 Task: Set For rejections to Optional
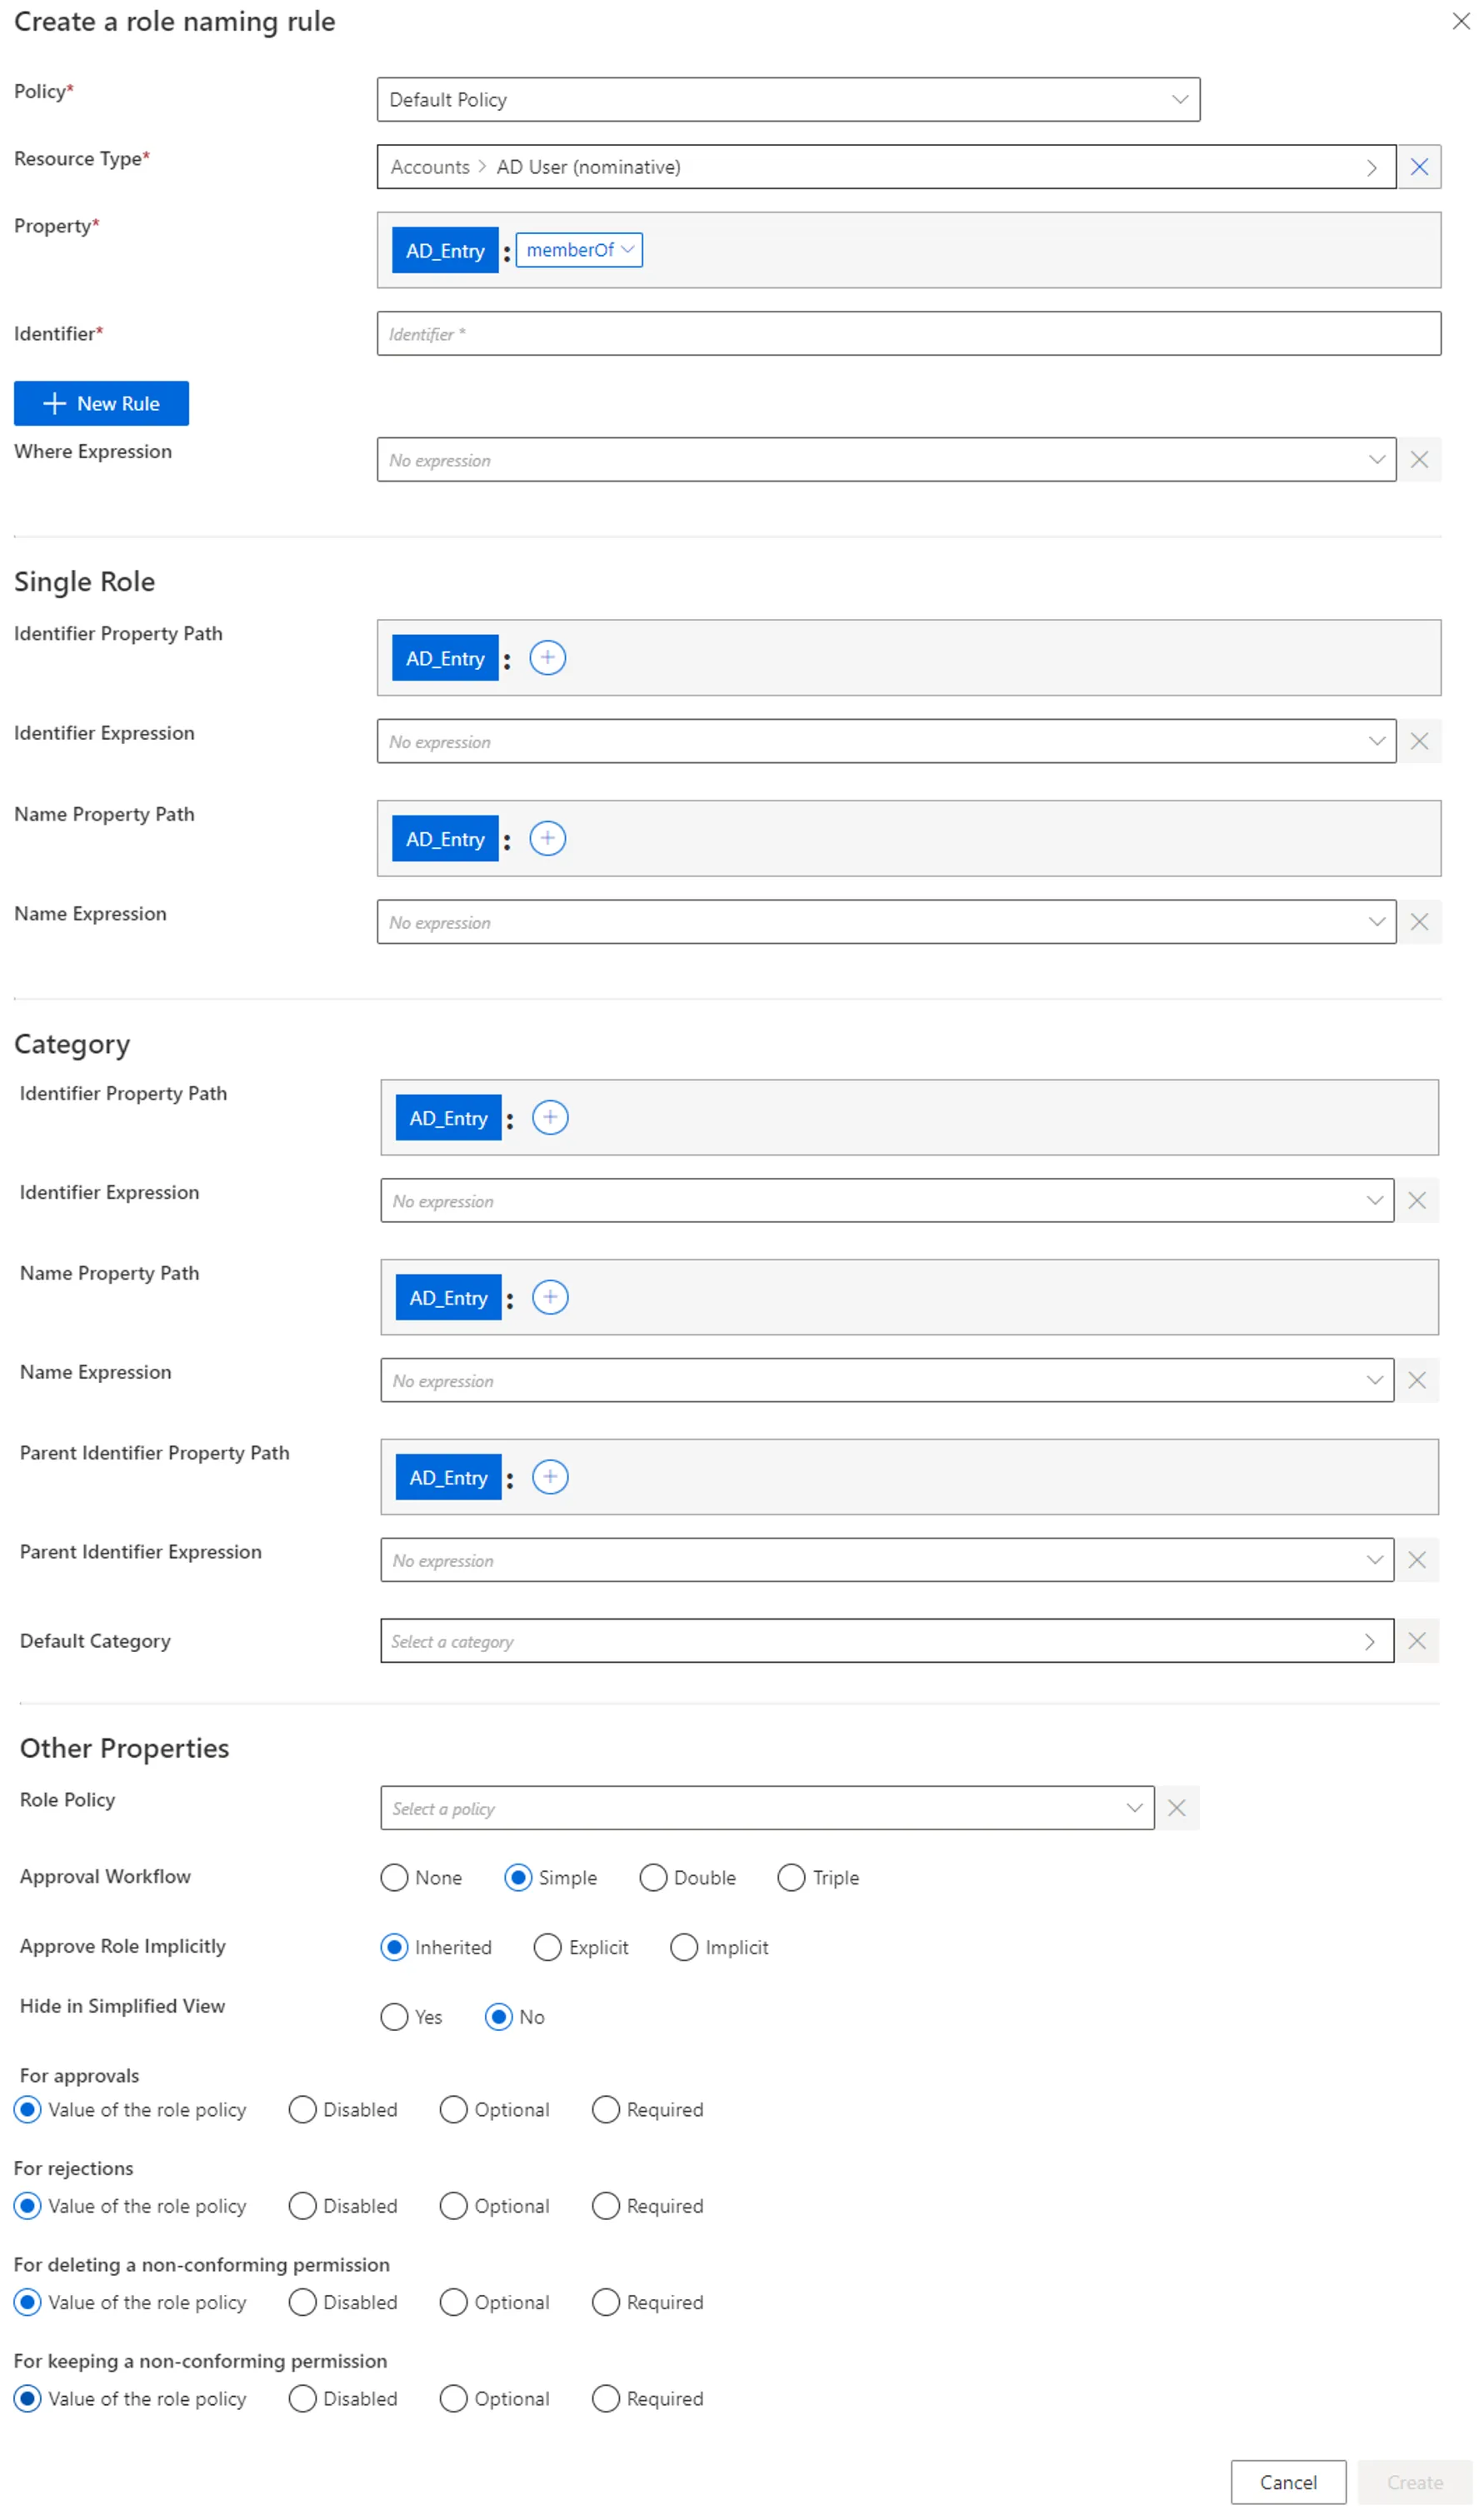click(453, 2205)
